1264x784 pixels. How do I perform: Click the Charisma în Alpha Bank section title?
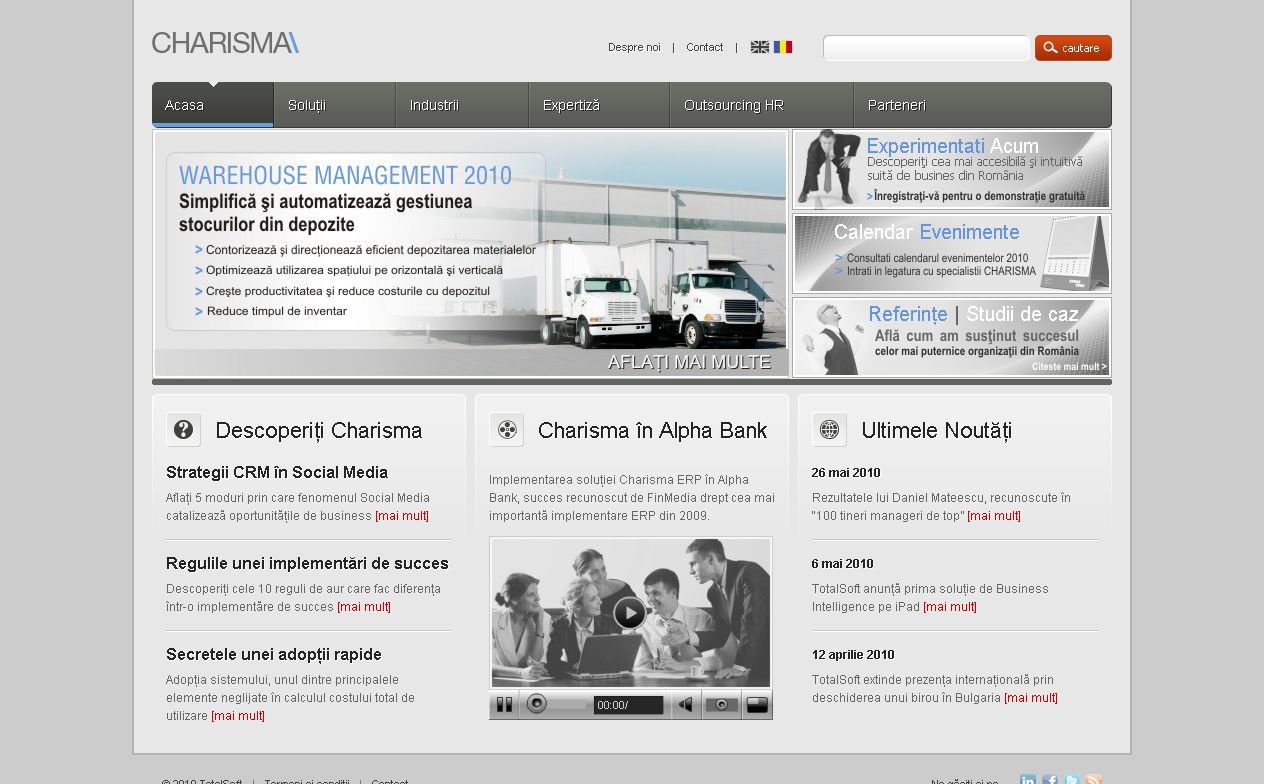[652, 431]
